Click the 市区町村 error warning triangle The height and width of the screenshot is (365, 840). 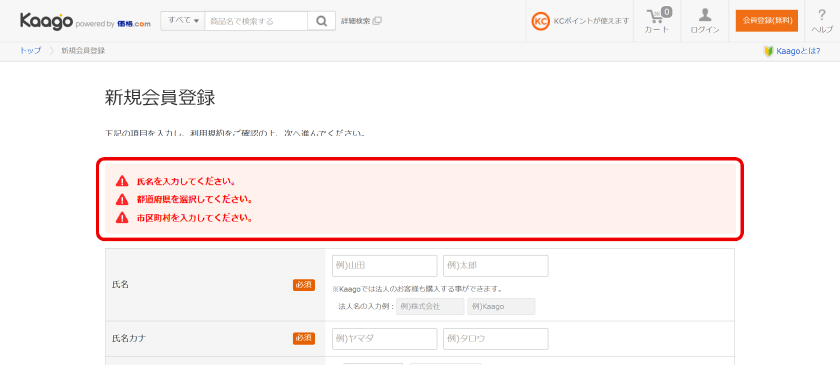point(122,218)
